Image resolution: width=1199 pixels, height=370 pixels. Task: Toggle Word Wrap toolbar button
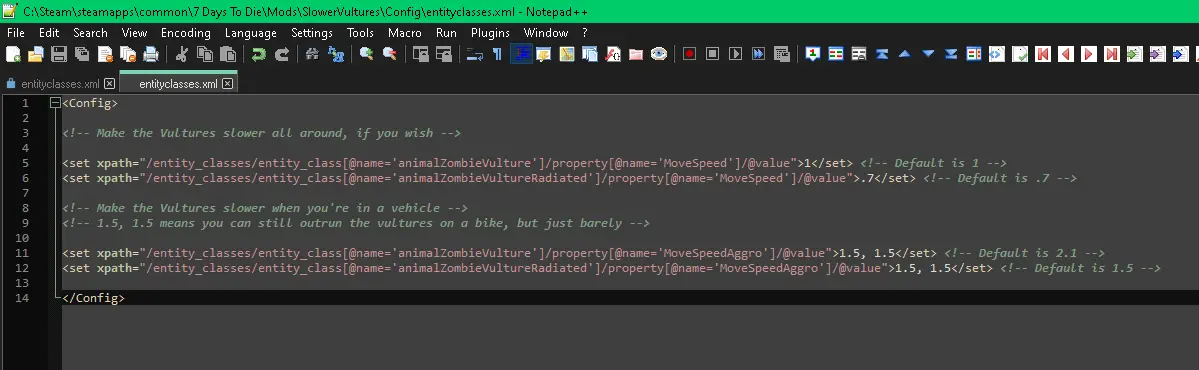(474, 54)
